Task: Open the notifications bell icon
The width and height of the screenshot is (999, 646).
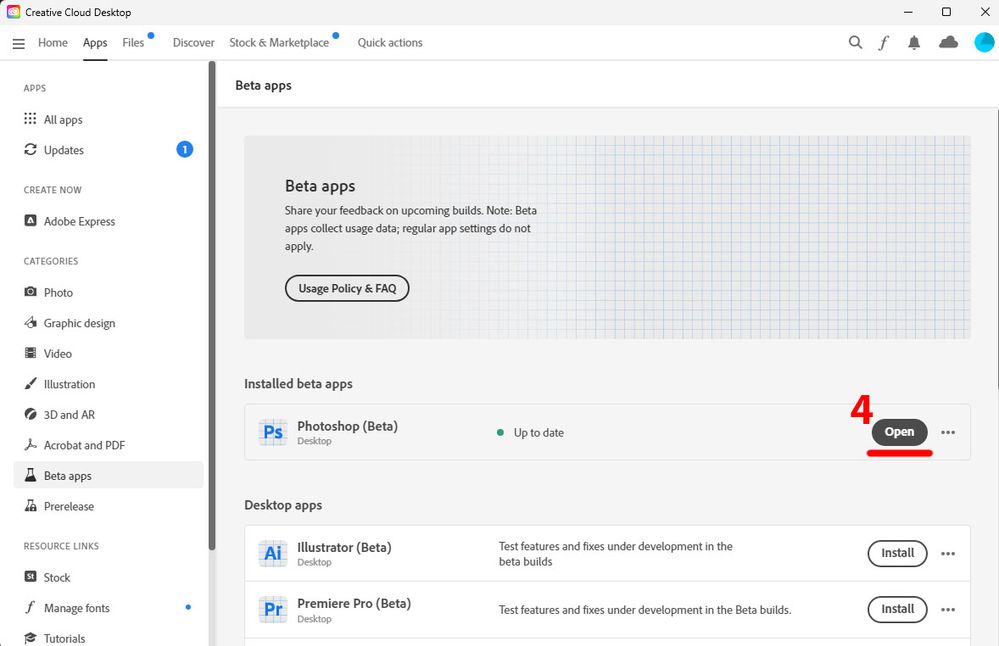Action: tap(914, 43)
